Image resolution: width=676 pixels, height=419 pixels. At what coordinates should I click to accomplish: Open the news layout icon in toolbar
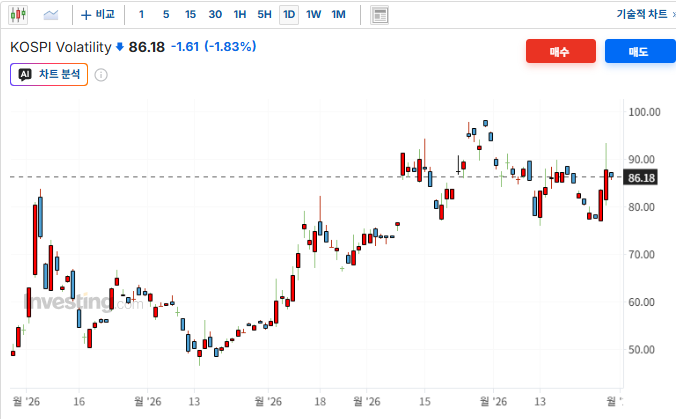point(379,16)
